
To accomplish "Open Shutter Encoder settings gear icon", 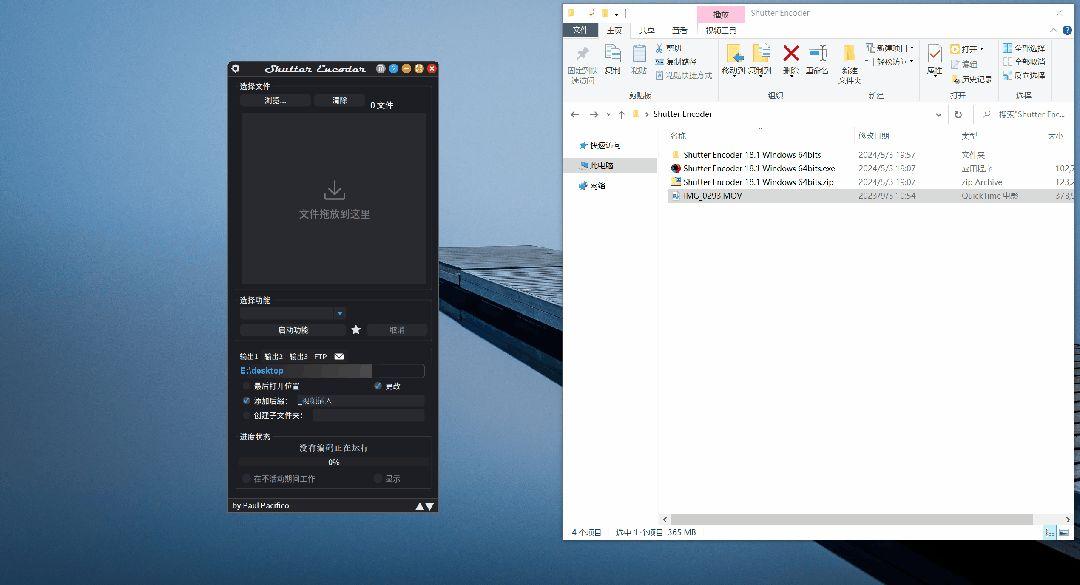I will click(x=236, y=69).
